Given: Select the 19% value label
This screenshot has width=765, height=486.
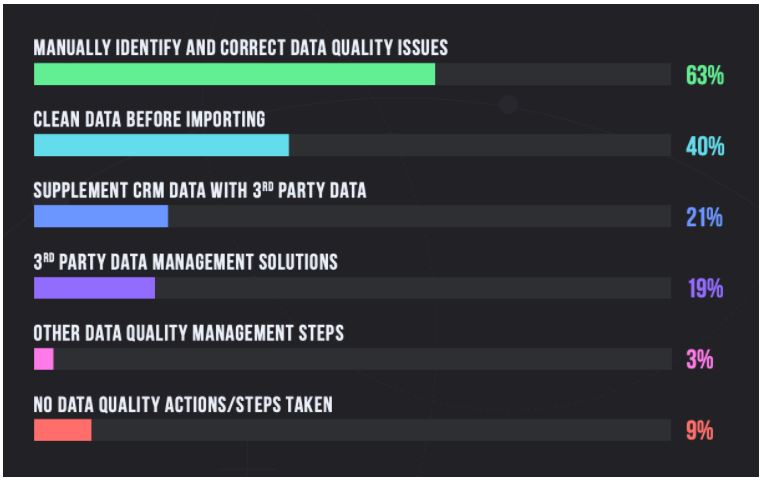Looking at the screenshot, I should tap(705, 289).
